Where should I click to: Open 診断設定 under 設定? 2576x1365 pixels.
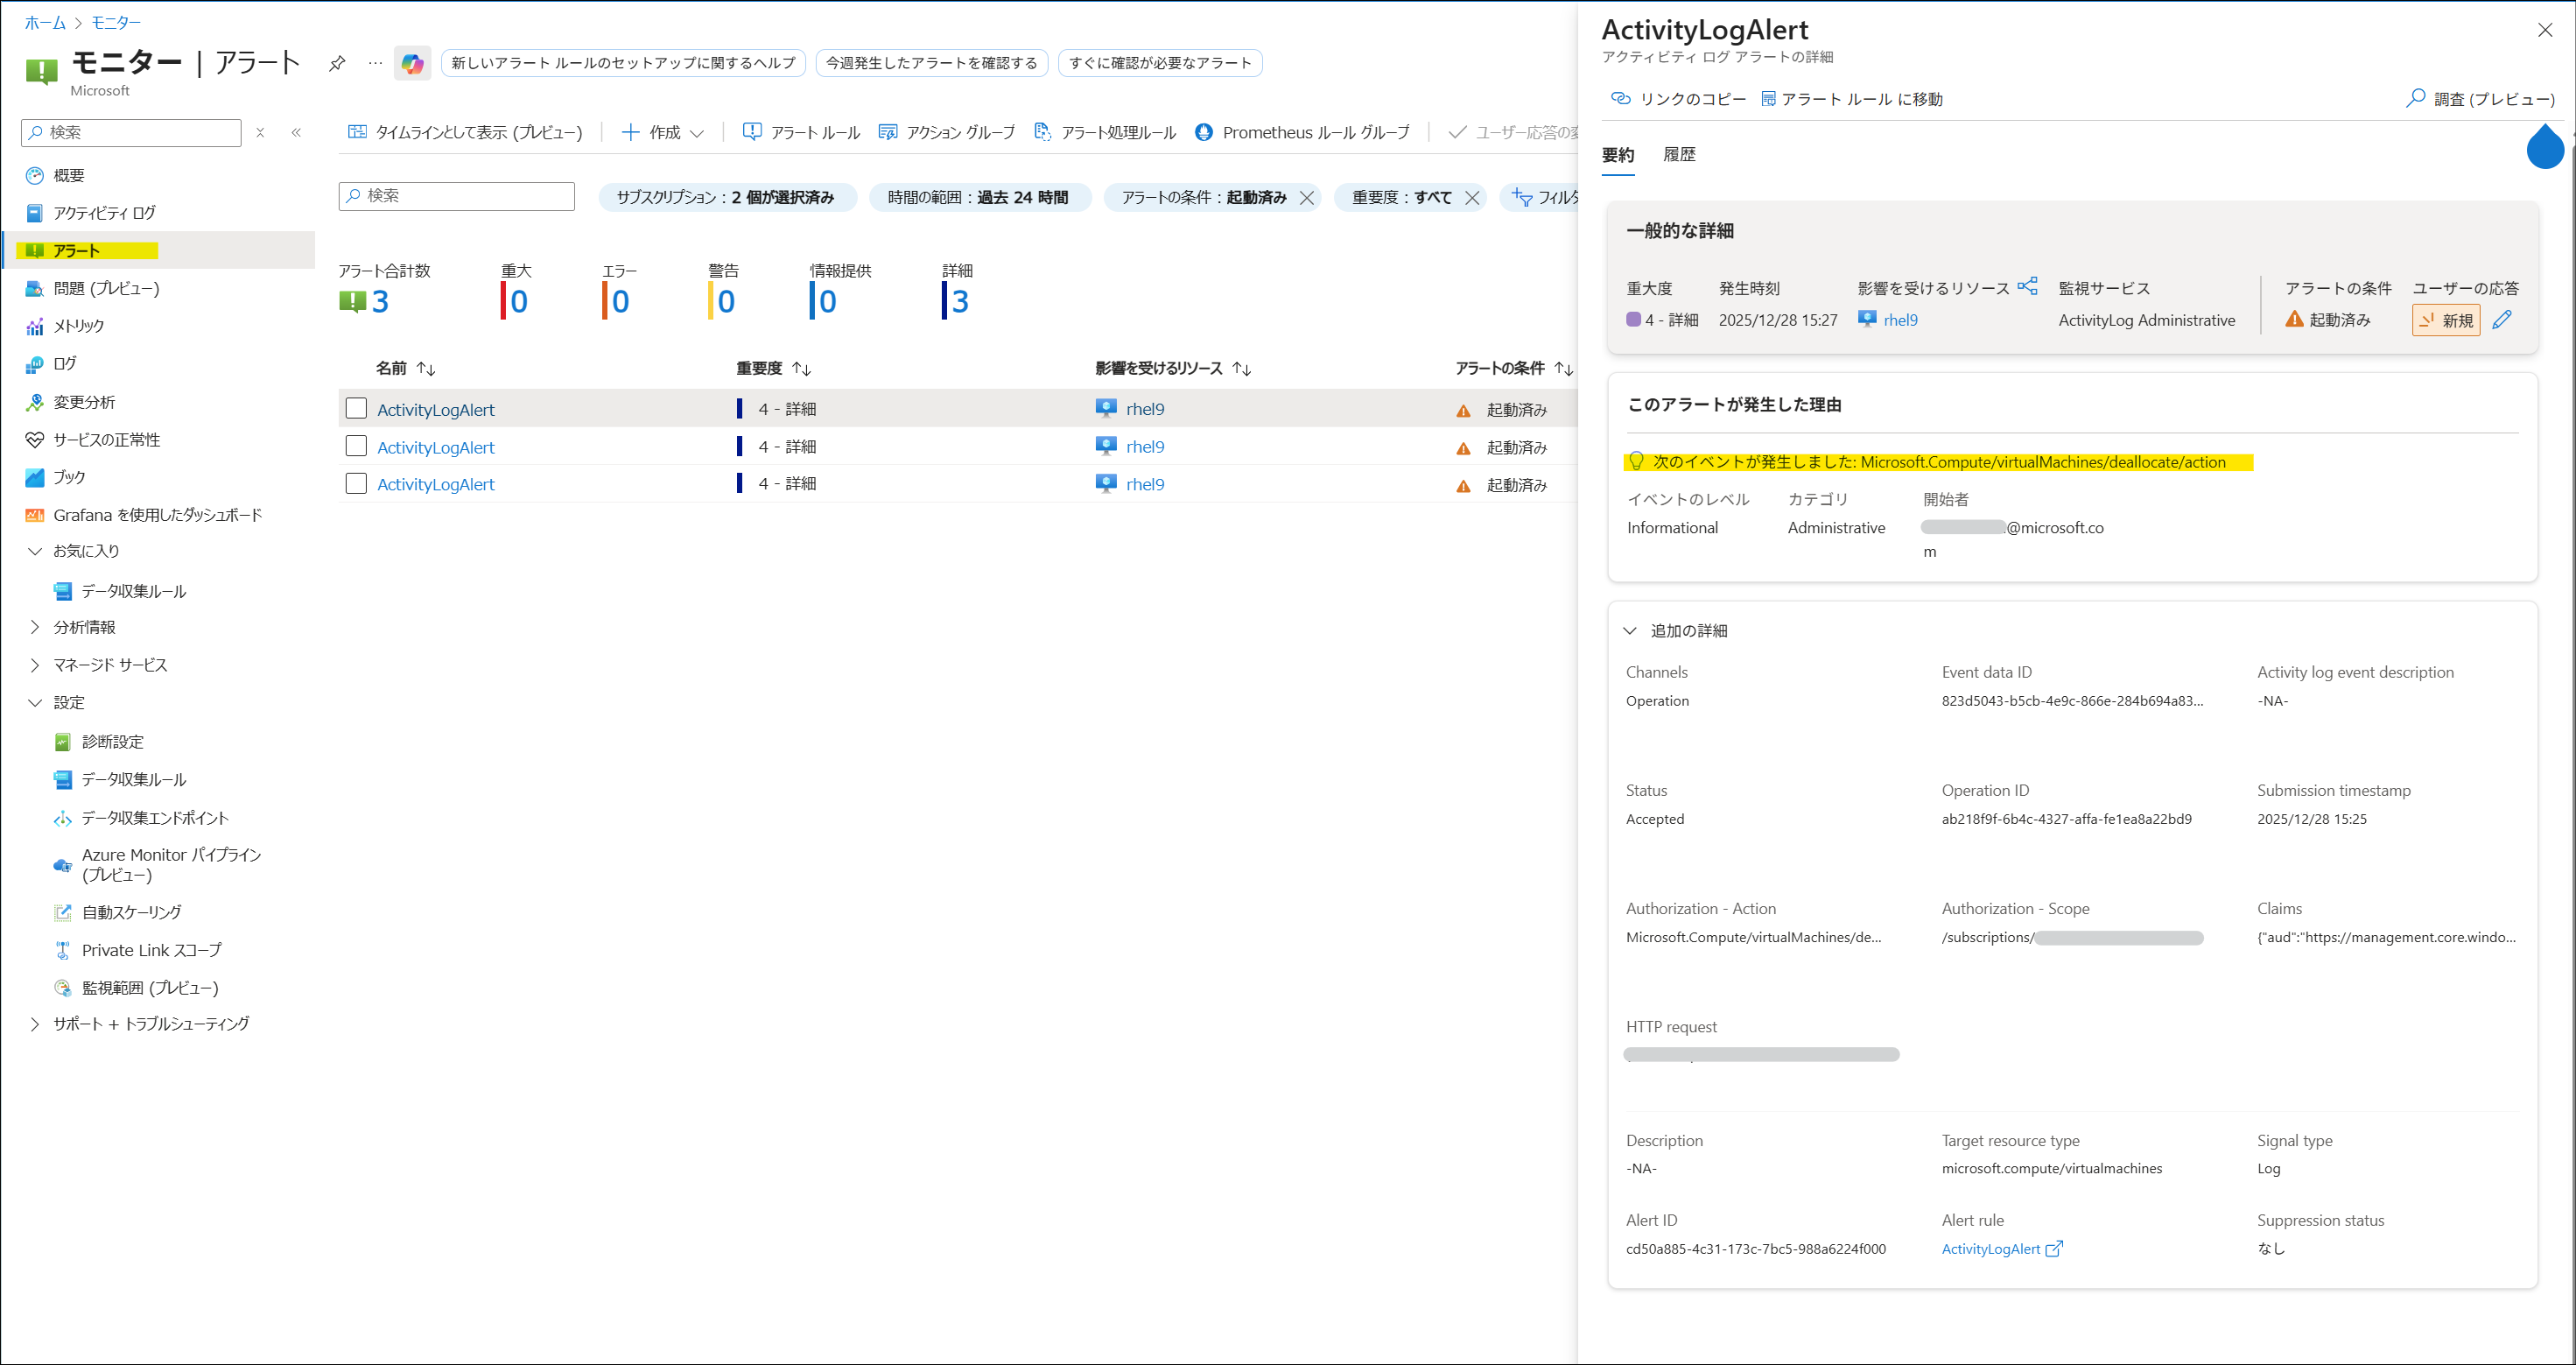tap(112, 742)
